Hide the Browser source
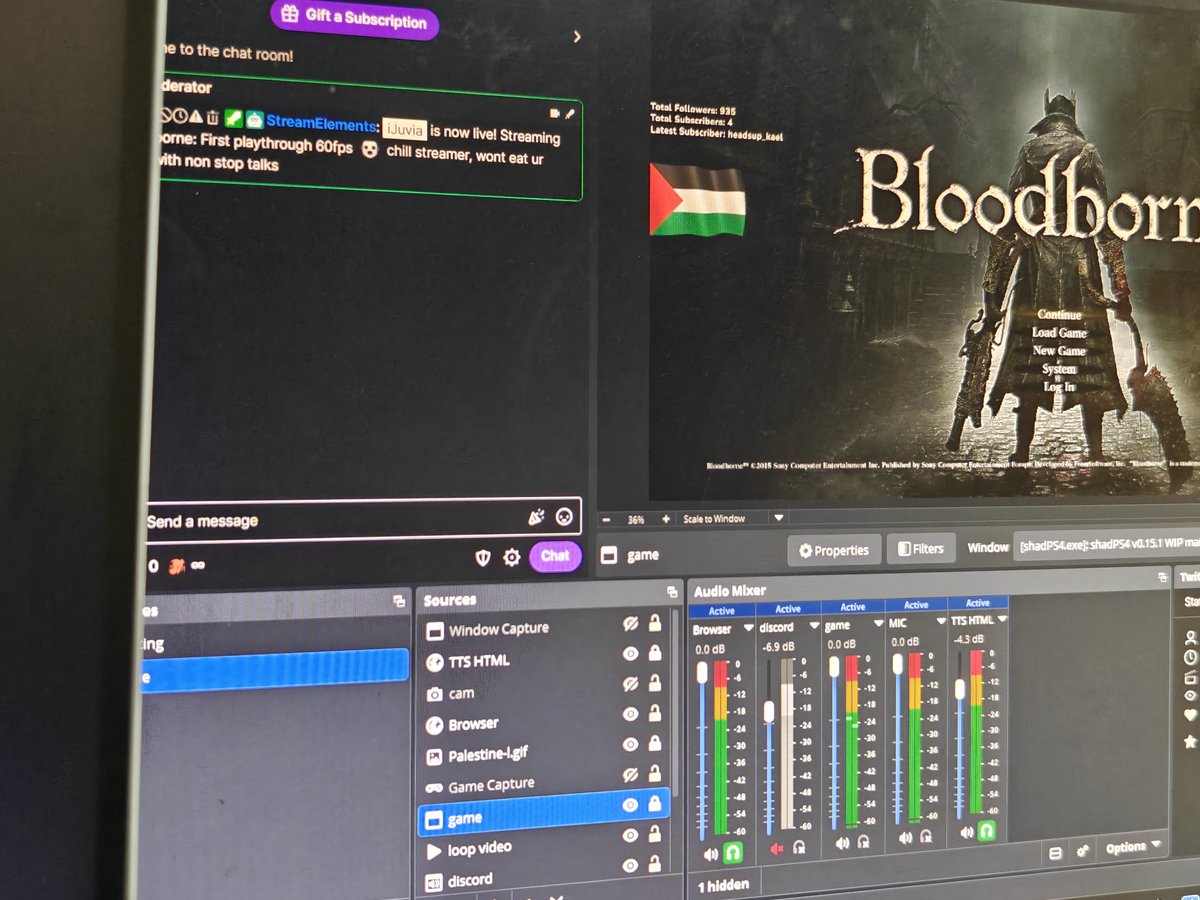 click(x=630, y=714)
